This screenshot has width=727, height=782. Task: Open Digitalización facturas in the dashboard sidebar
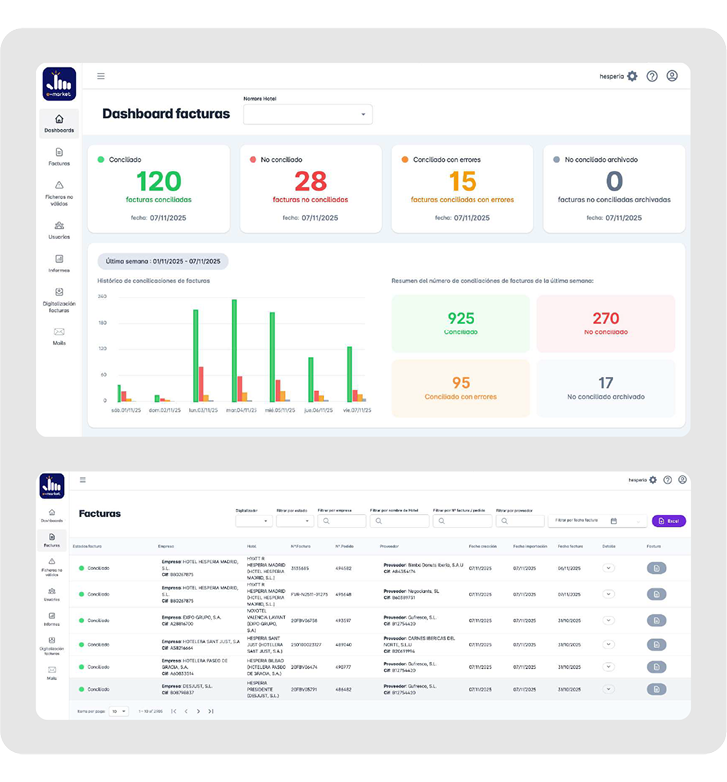click(59, 299)
